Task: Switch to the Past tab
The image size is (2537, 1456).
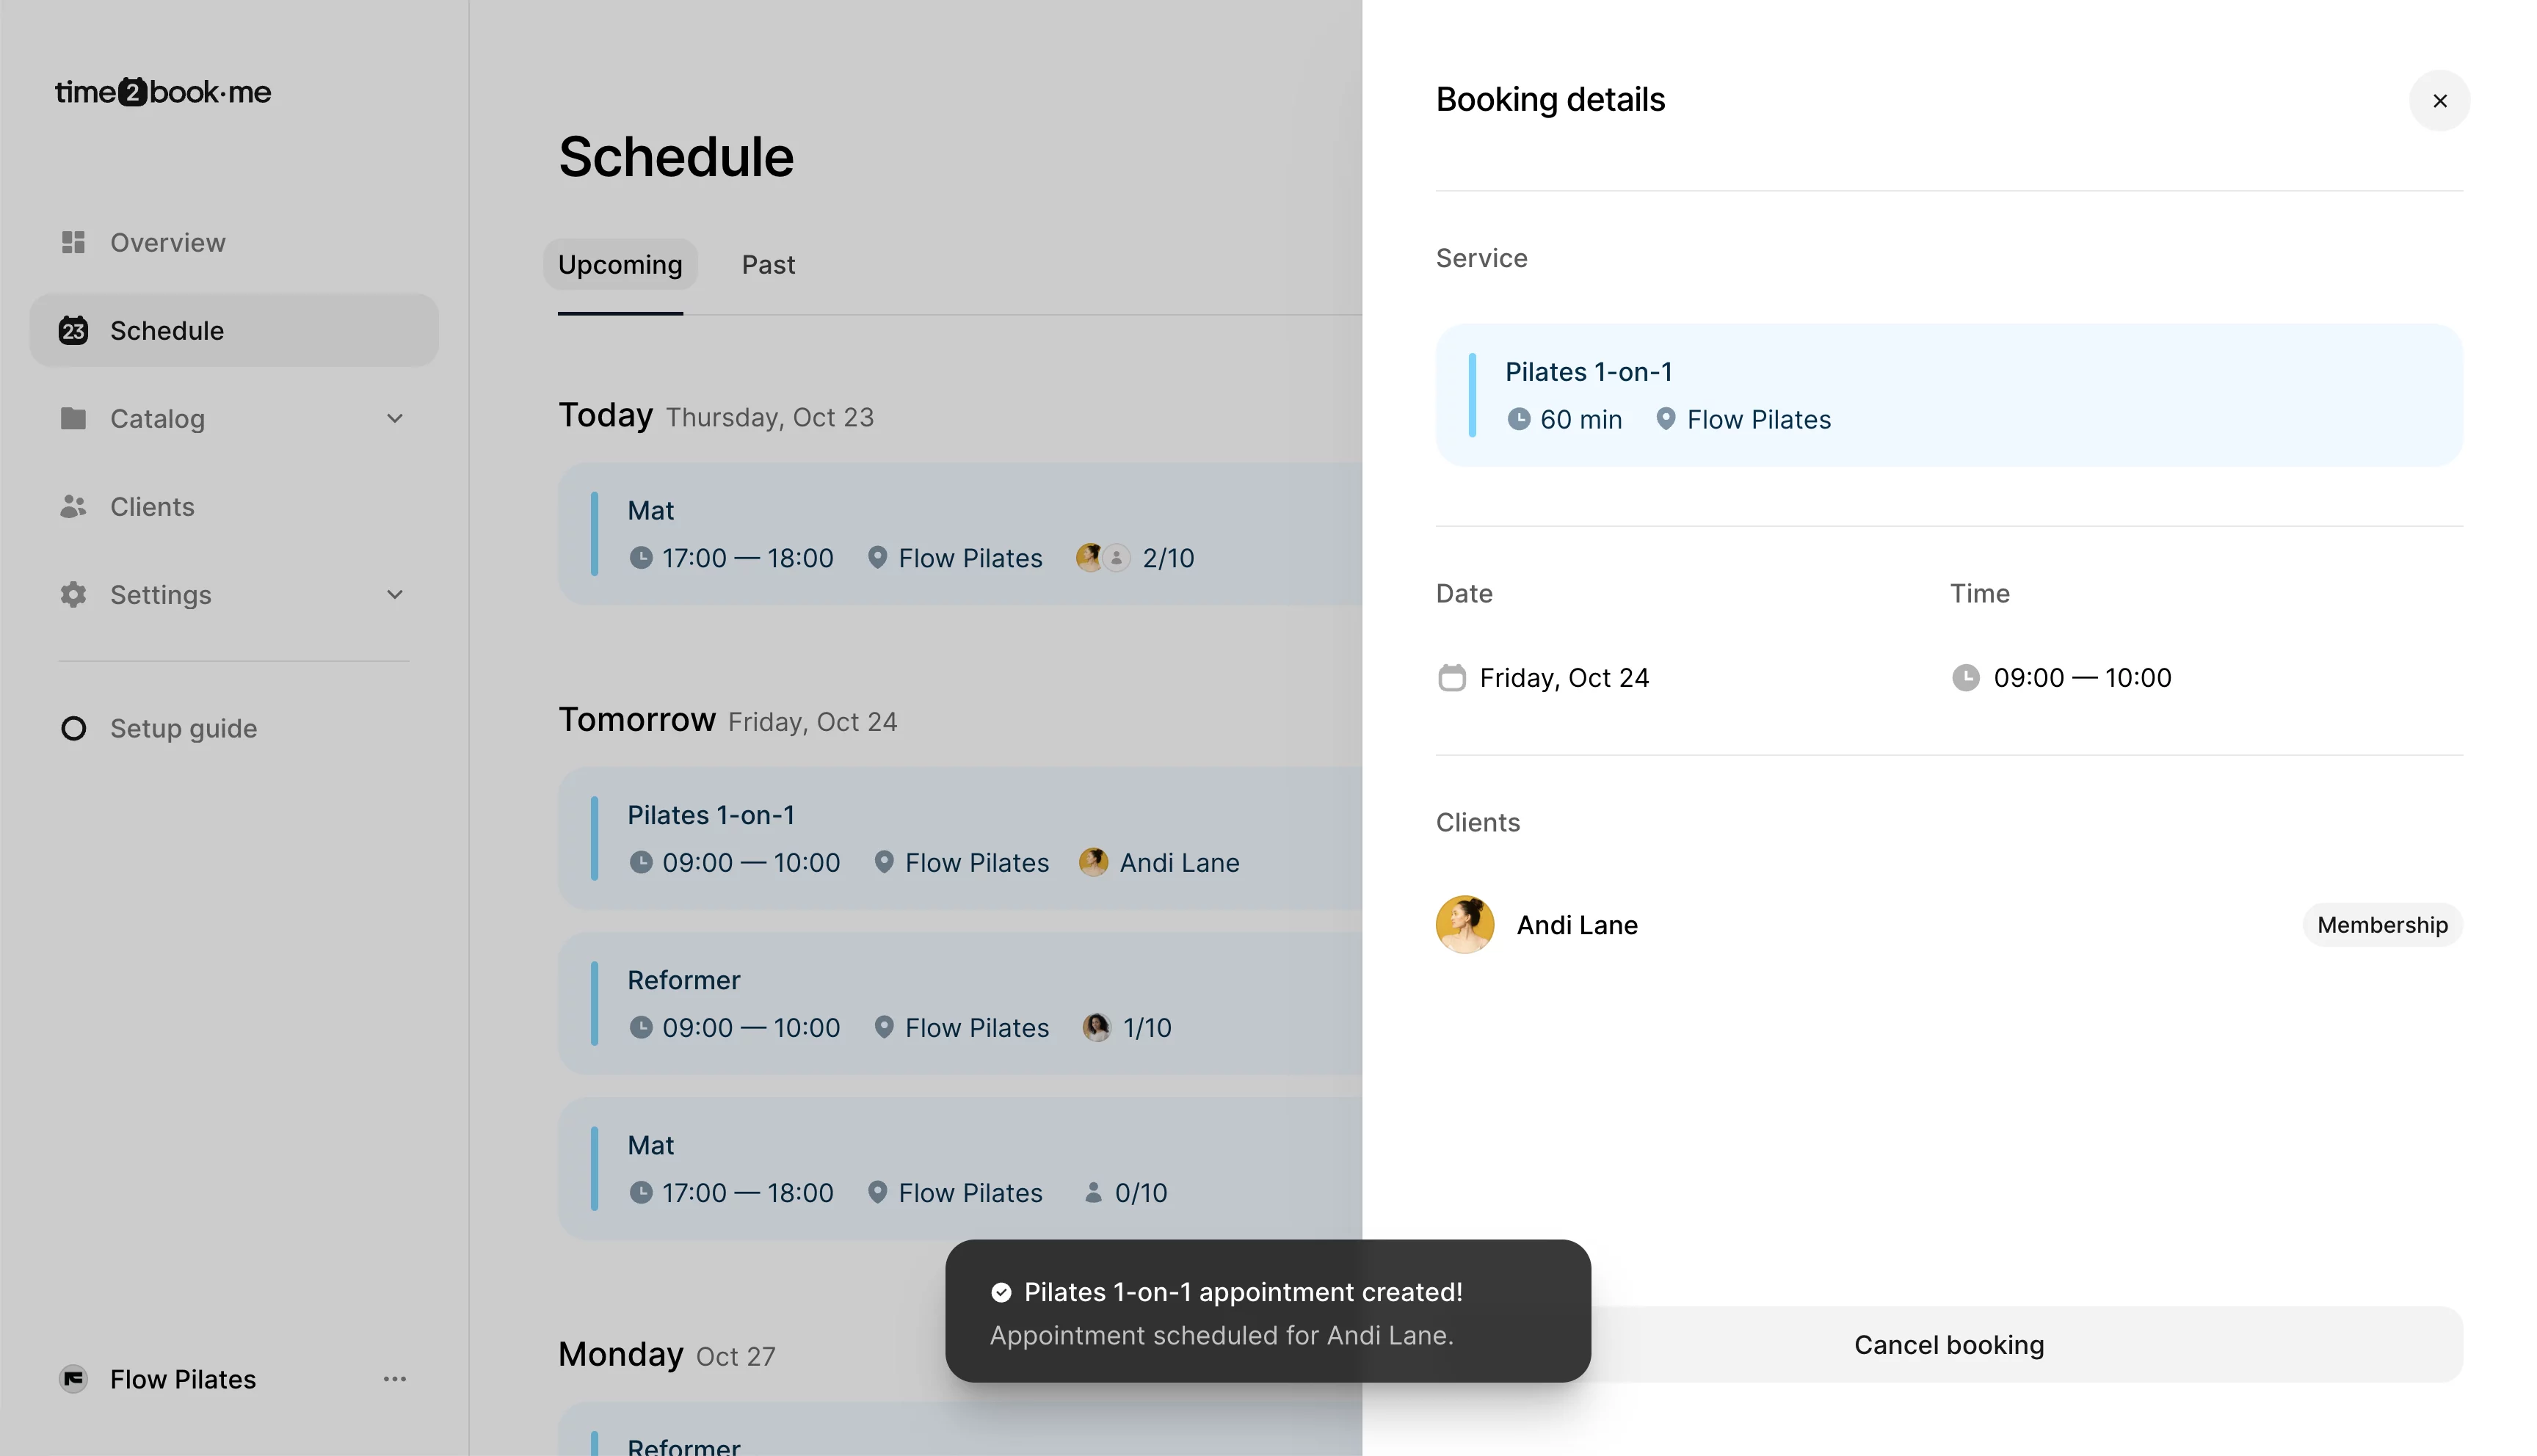Action: tap(768, 265)
